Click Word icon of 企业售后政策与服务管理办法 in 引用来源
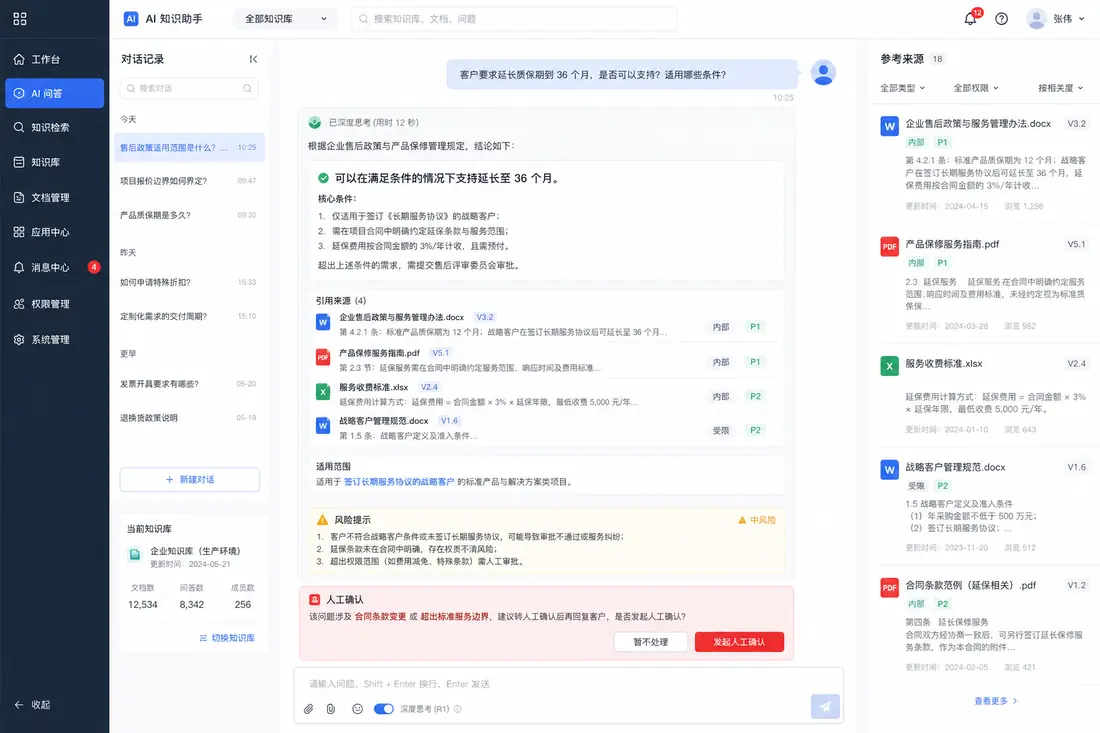This screenshot has height=733, width=1100. [x=323, y=323]
